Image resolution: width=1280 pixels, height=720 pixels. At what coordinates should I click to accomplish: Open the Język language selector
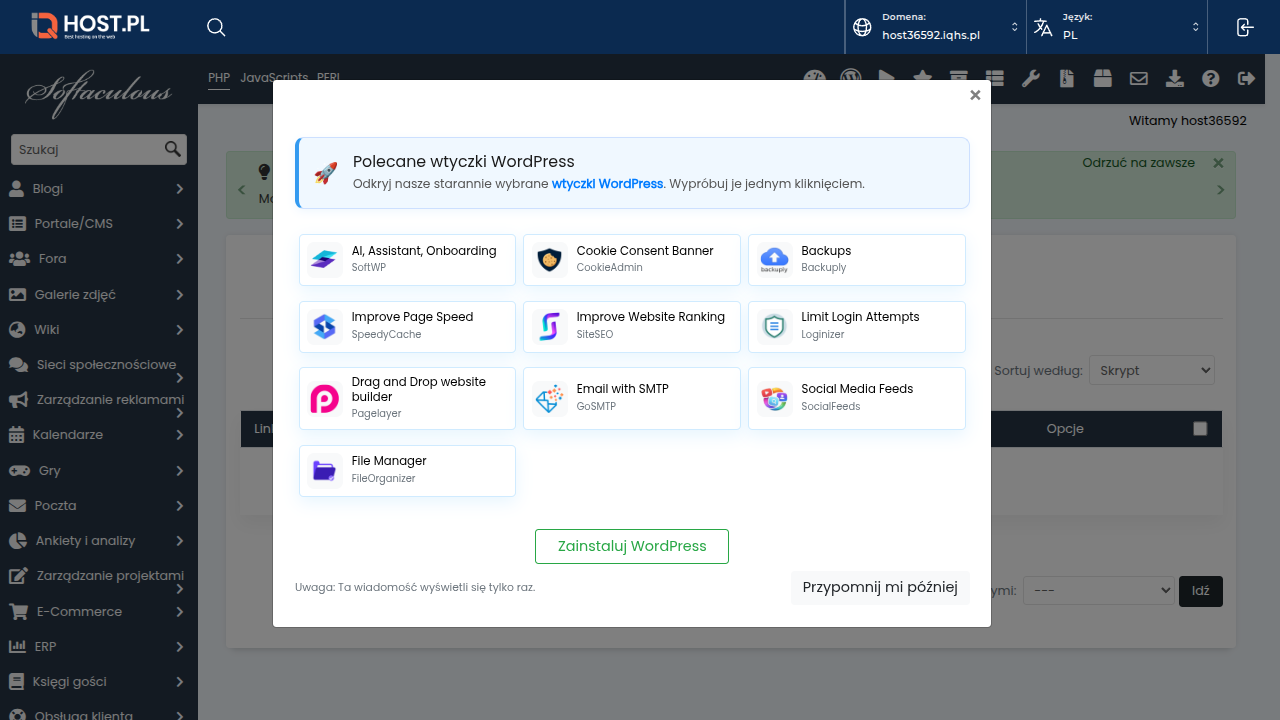pyautogui.click(x=1117, y=27)
